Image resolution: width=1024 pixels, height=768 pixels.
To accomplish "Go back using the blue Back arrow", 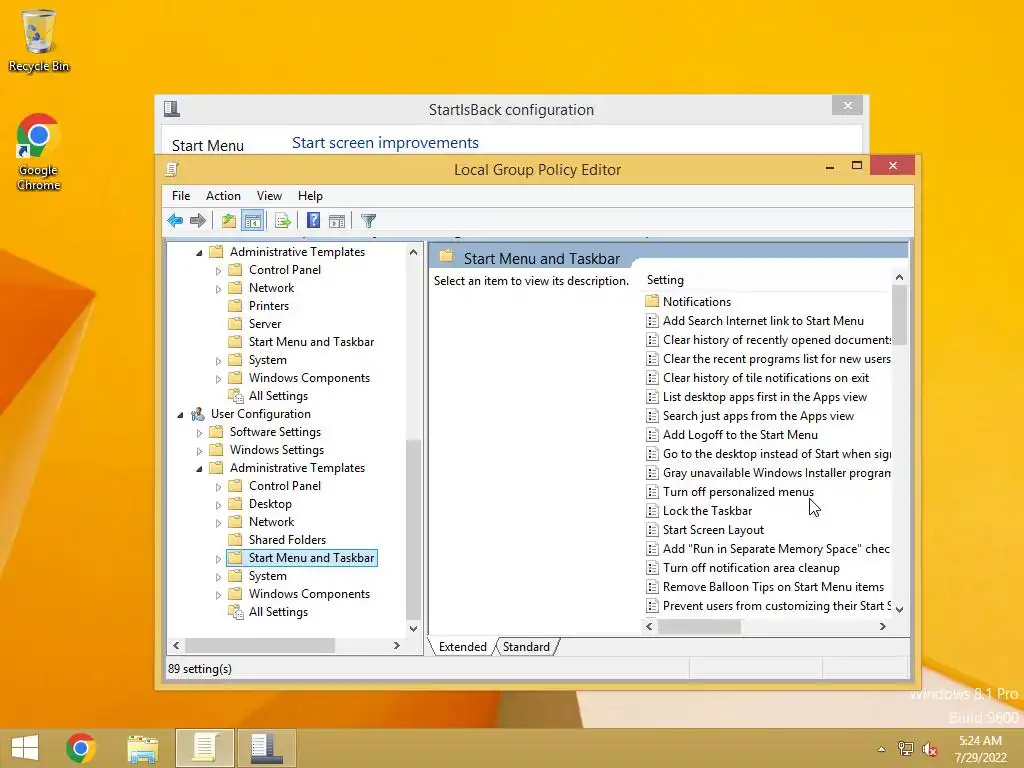I will (175, 221).
